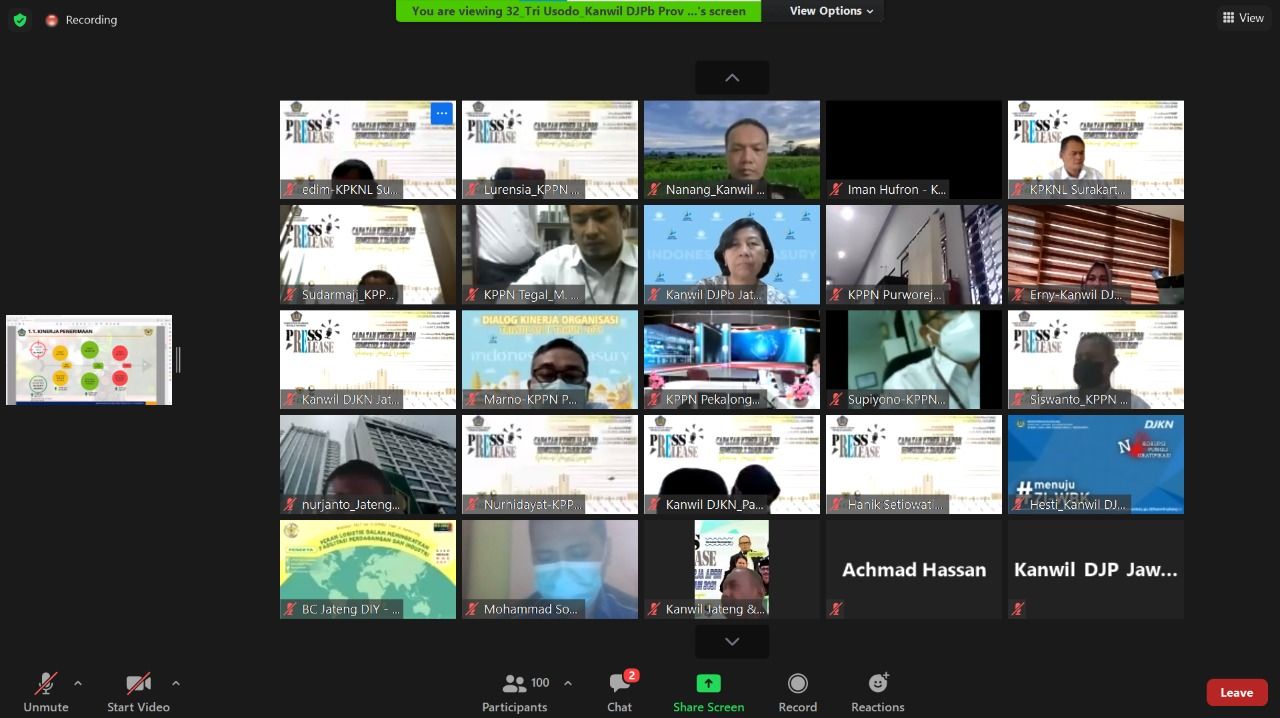This screenshot has width=1280, height=718.
Task: Expand video options arrow beside Start Video
Action: [176, 684]
